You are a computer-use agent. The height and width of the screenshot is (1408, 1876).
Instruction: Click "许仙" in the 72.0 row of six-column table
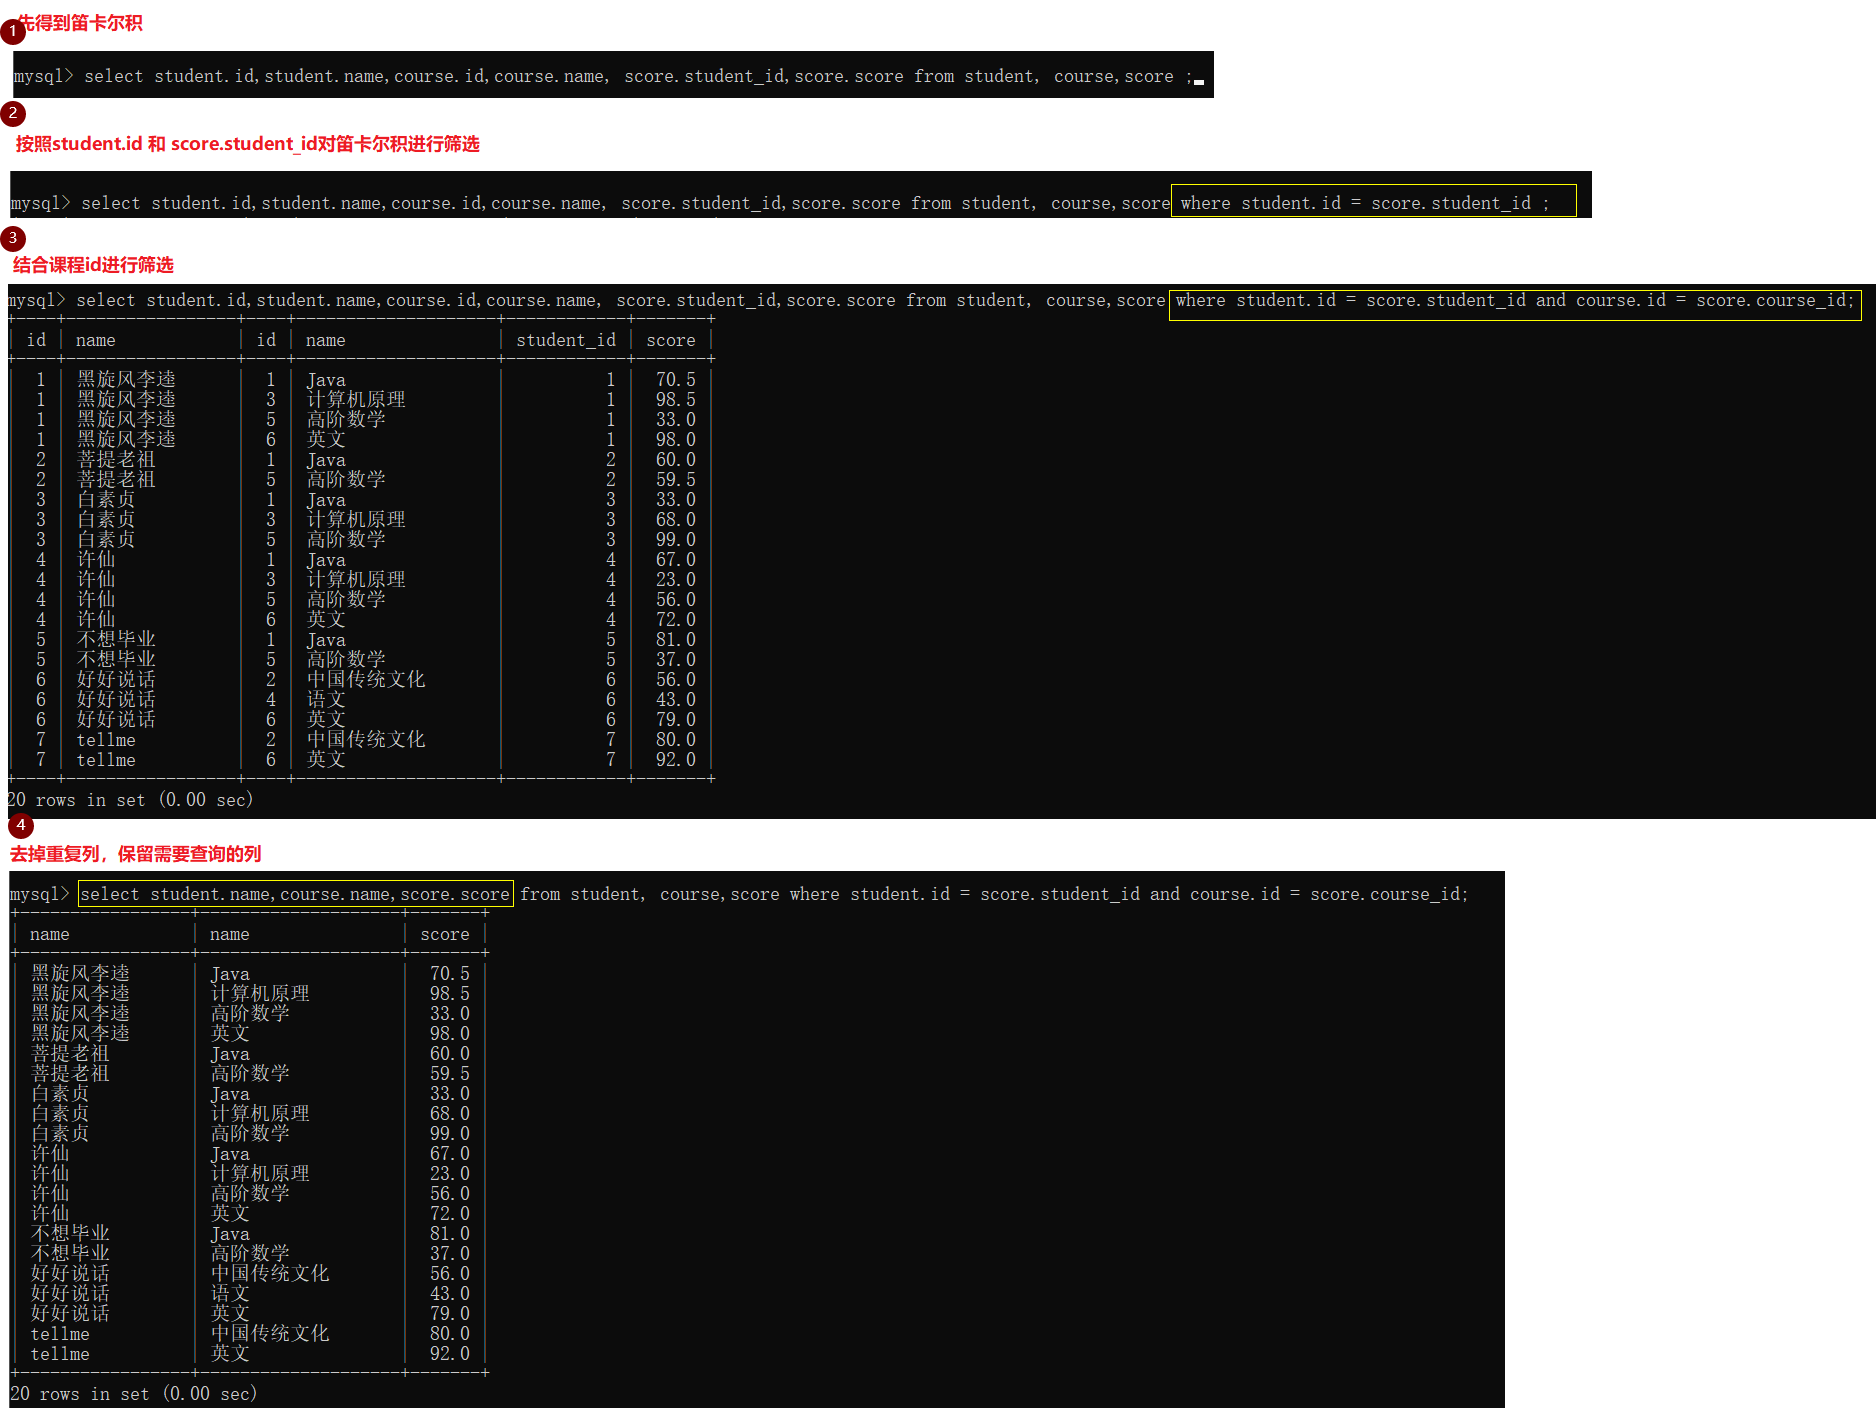coord(96,619)
